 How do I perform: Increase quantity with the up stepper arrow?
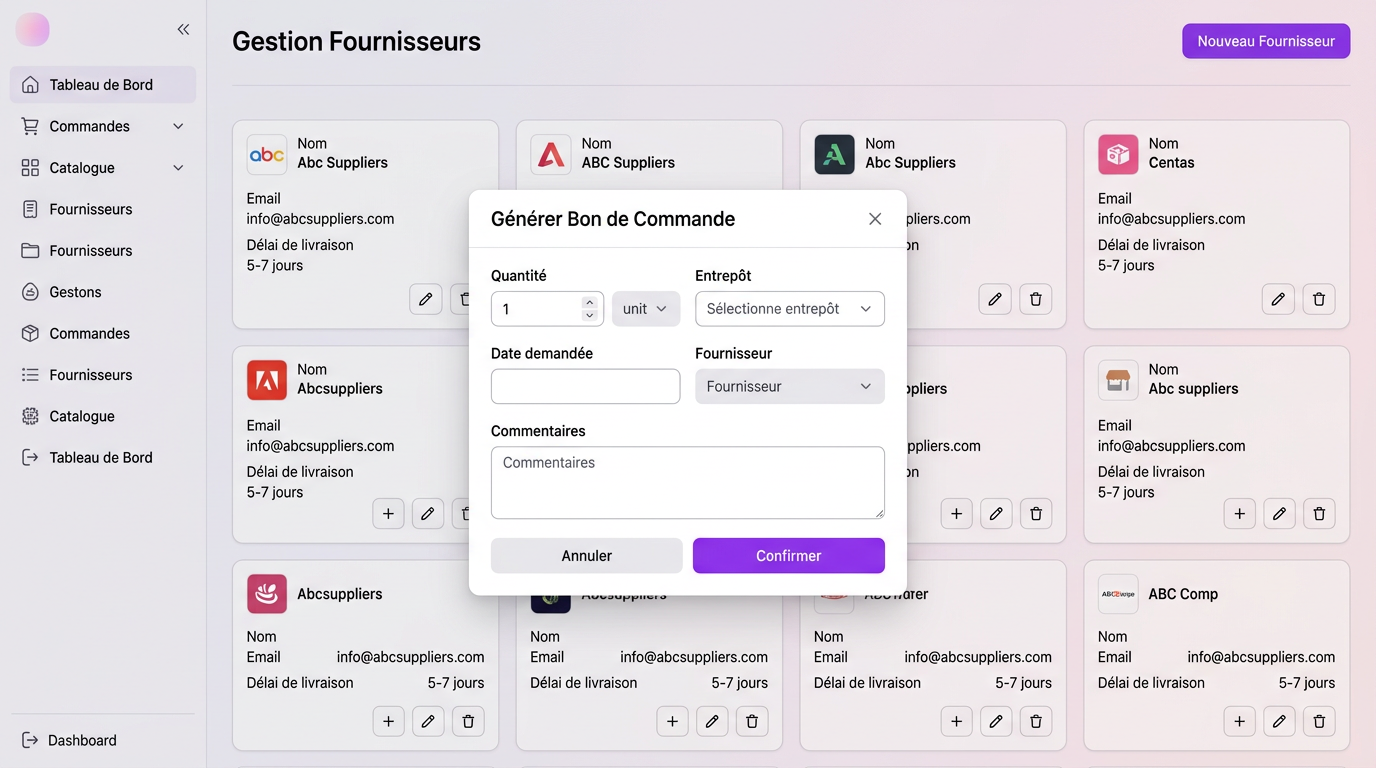[x=590, y=302]
